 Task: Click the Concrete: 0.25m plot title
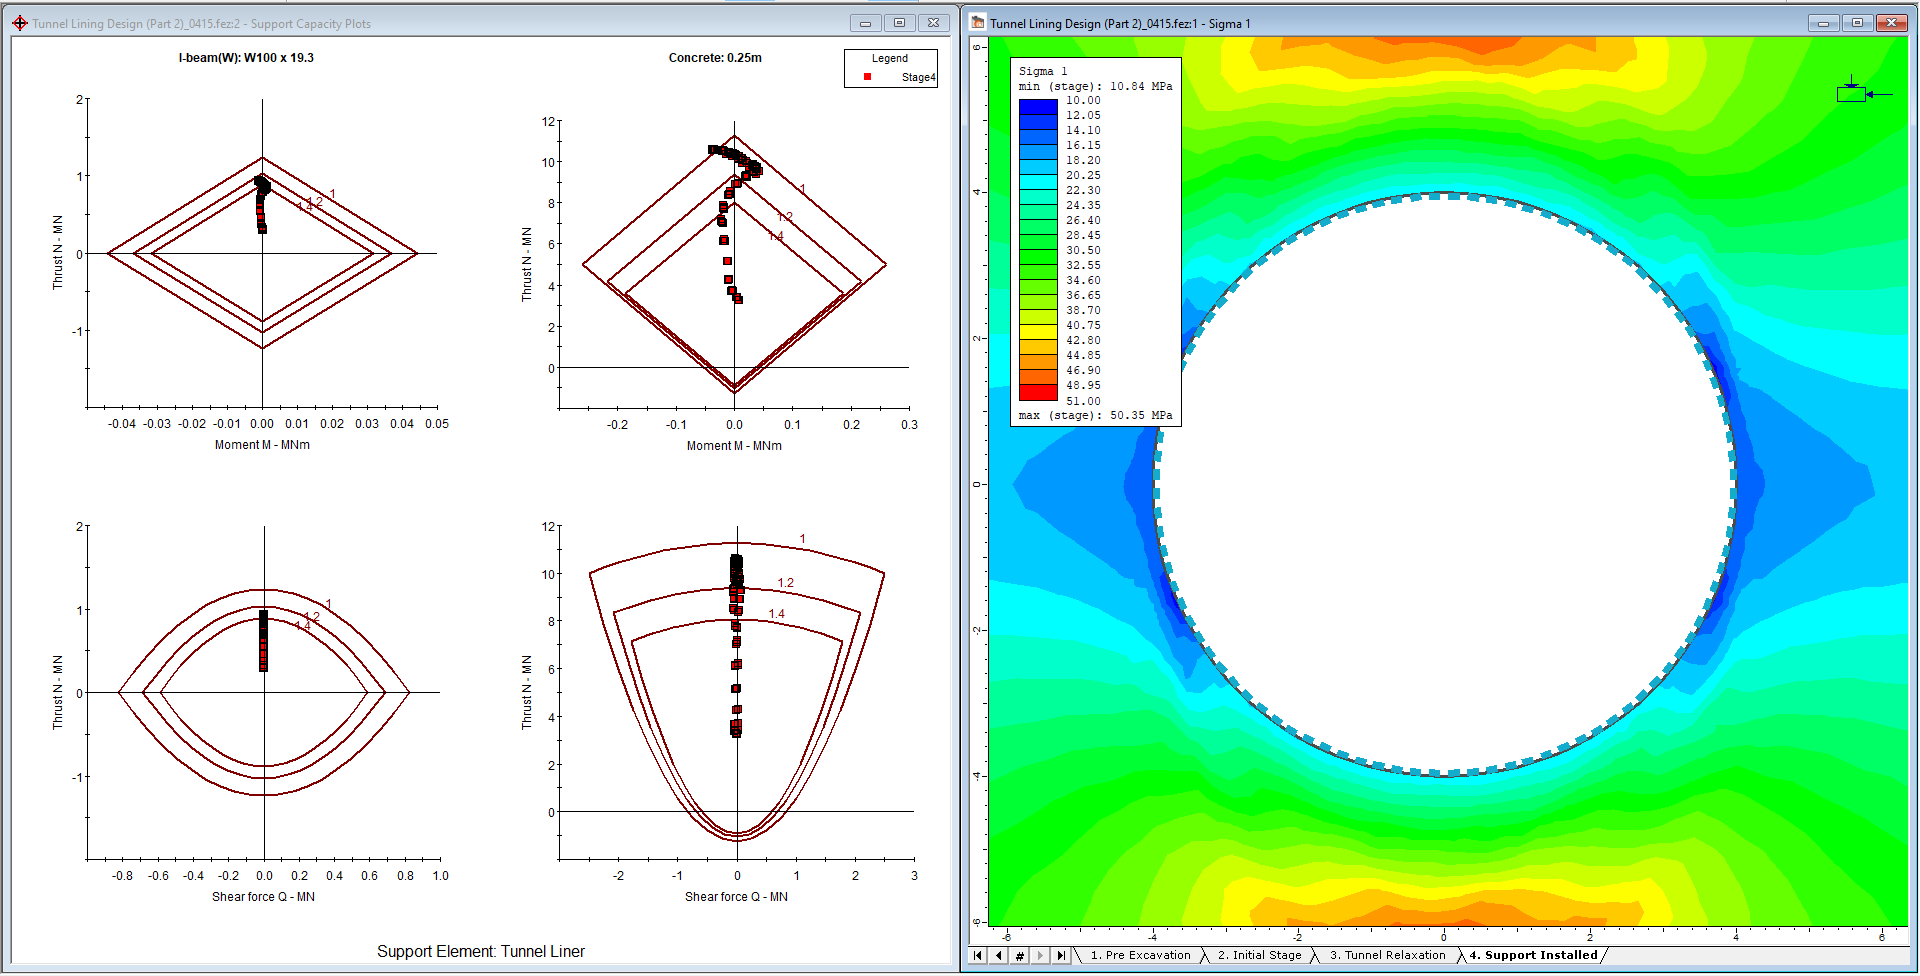[x=715, y=58]
